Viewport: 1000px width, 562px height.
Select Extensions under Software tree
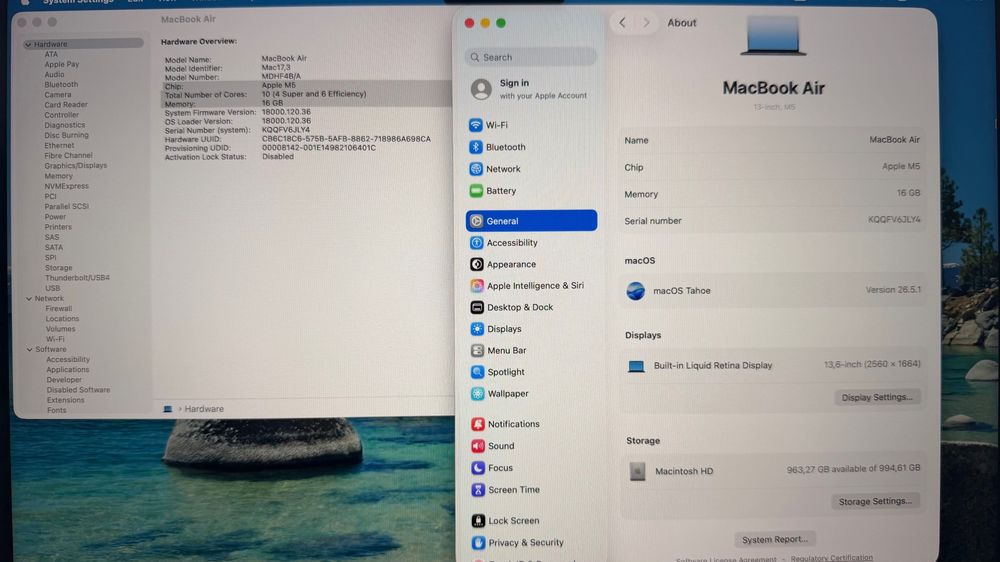[x=65, y=400]
